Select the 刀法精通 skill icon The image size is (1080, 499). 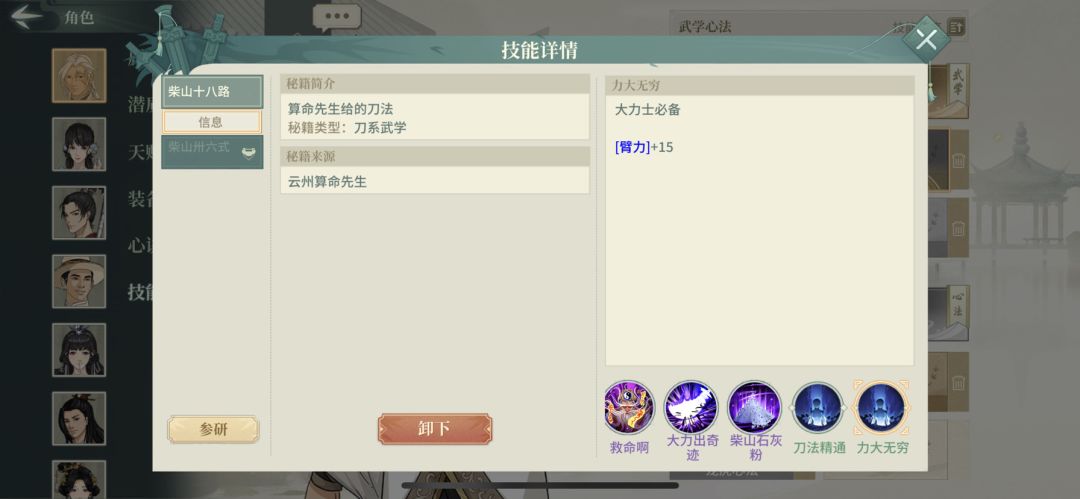[818, 407]
